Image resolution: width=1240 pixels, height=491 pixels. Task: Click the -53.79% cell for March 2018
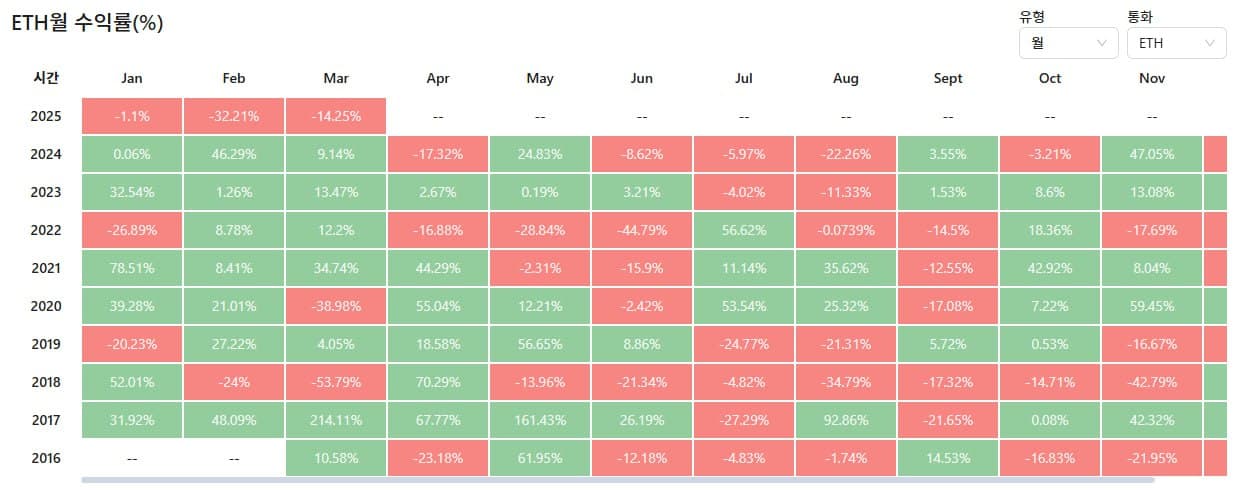pos(336,382)
